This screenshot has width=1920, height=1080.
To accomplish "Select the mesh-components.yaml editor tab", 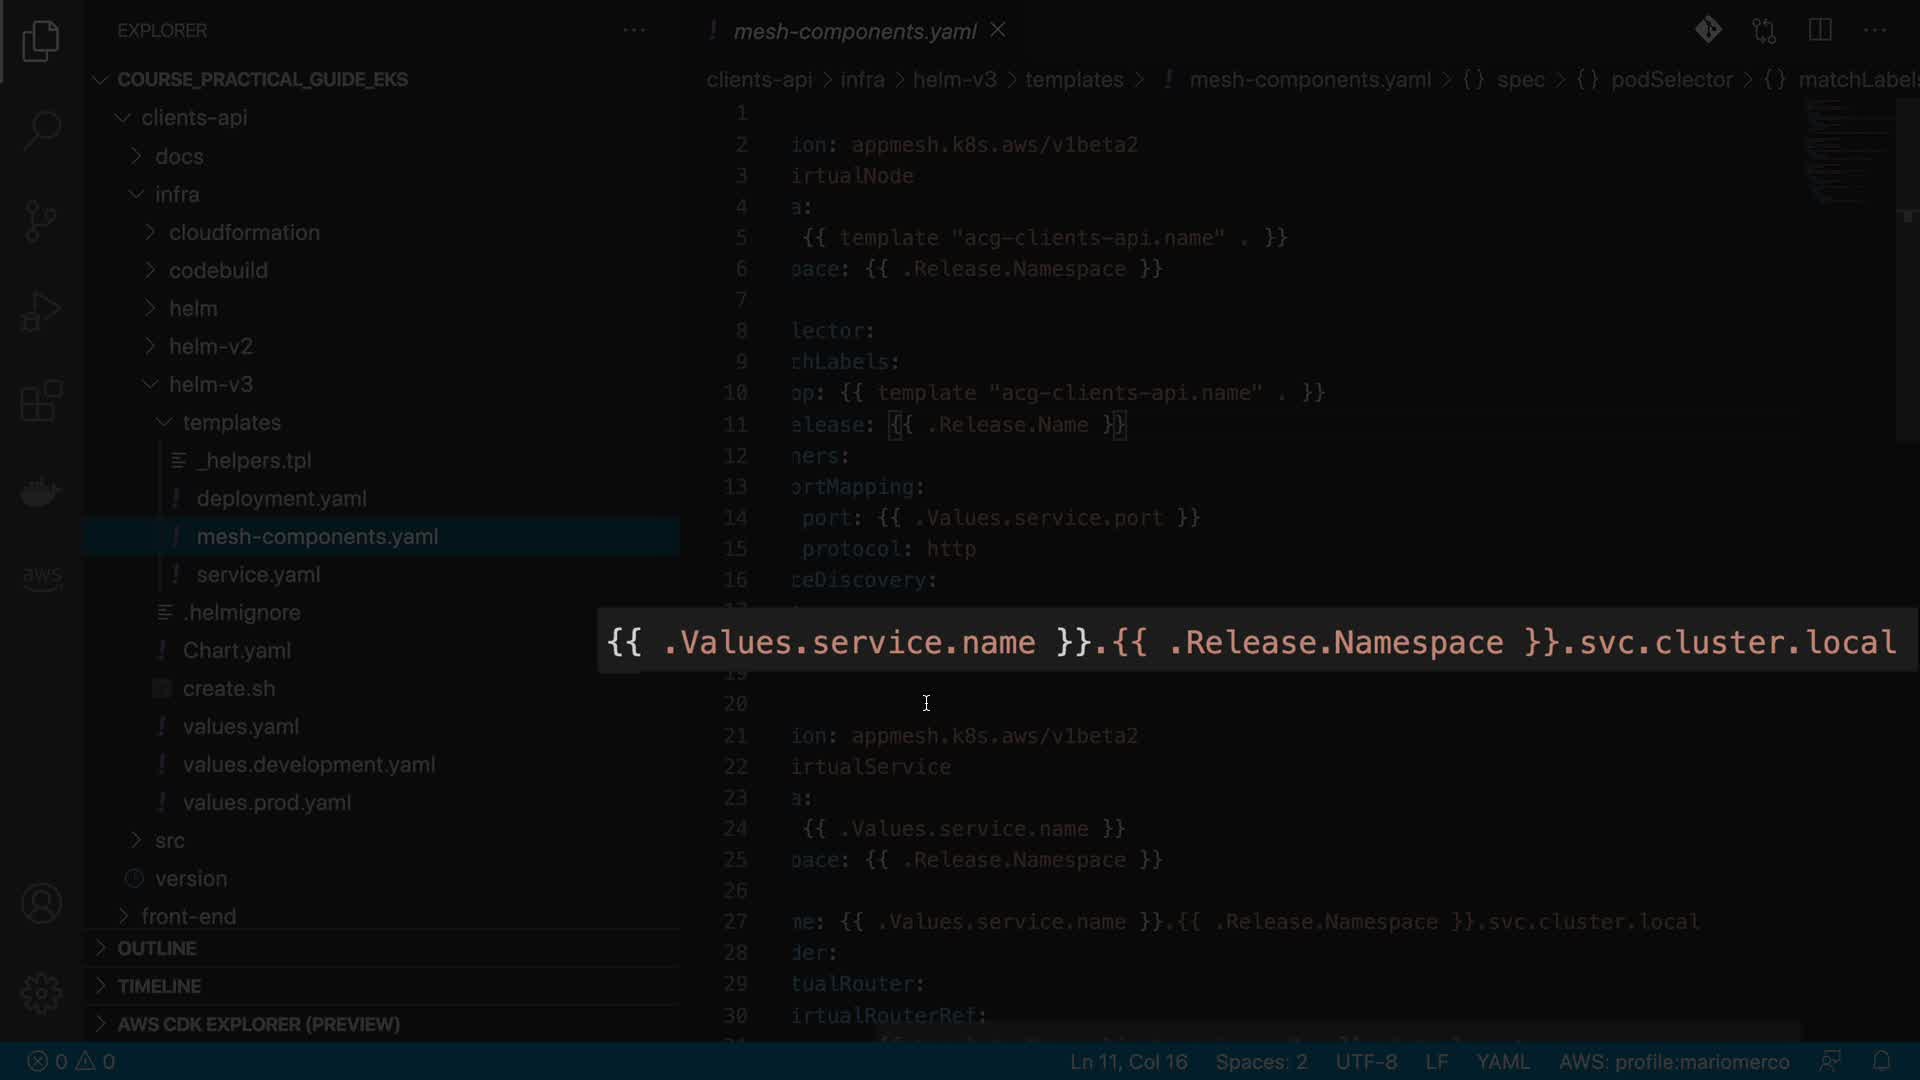I will tap(854, 31).
